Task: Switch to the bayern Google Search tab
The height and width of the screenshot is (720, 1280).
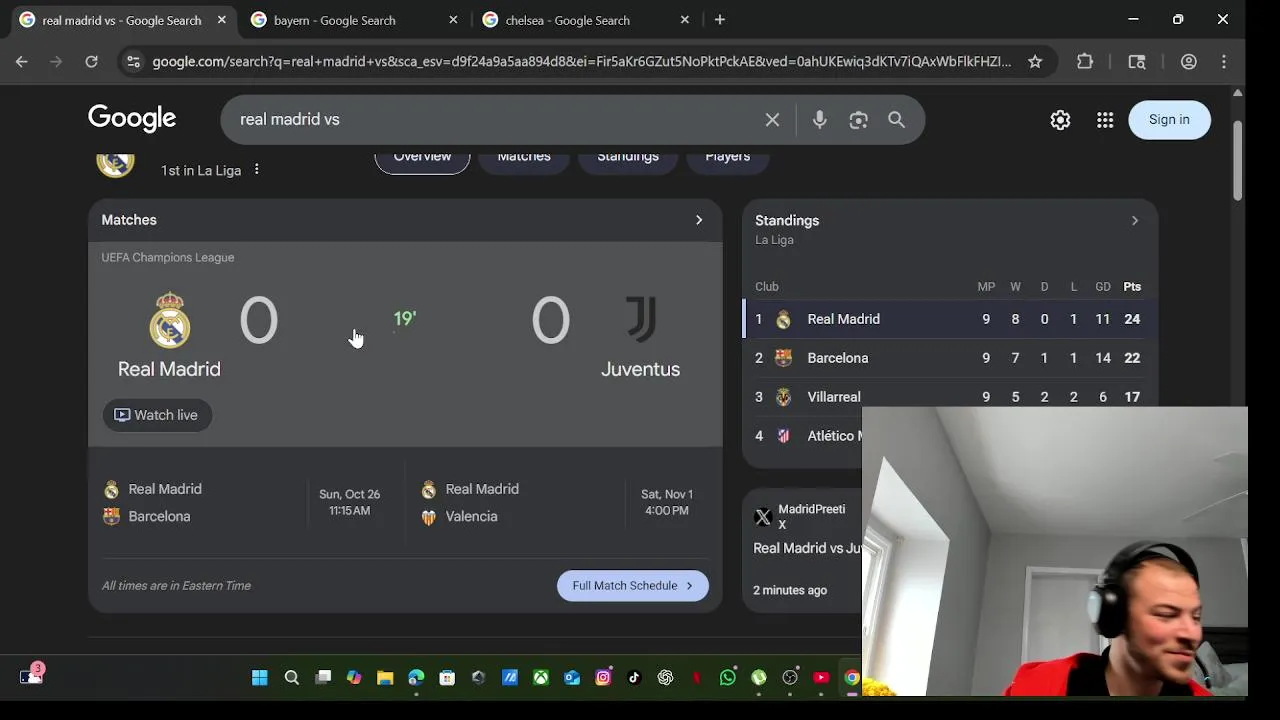Action: point(355,20)
